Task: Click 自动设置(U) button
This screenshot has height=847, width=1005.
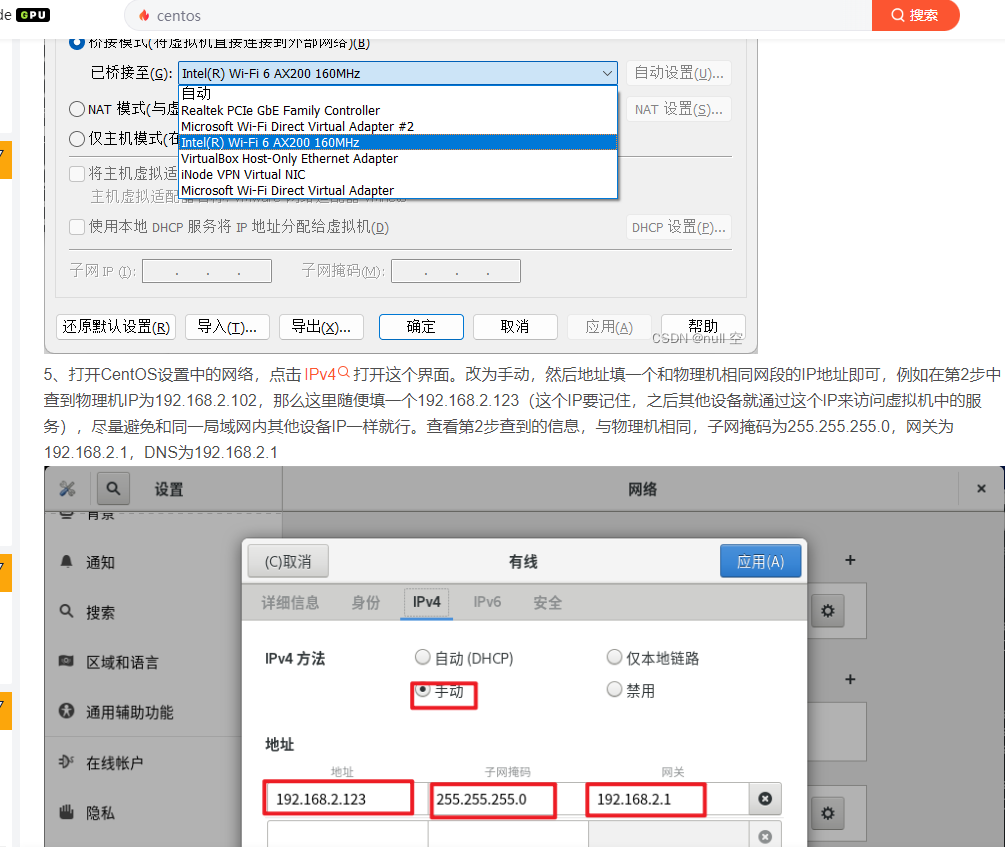Action: coord(679,73)
